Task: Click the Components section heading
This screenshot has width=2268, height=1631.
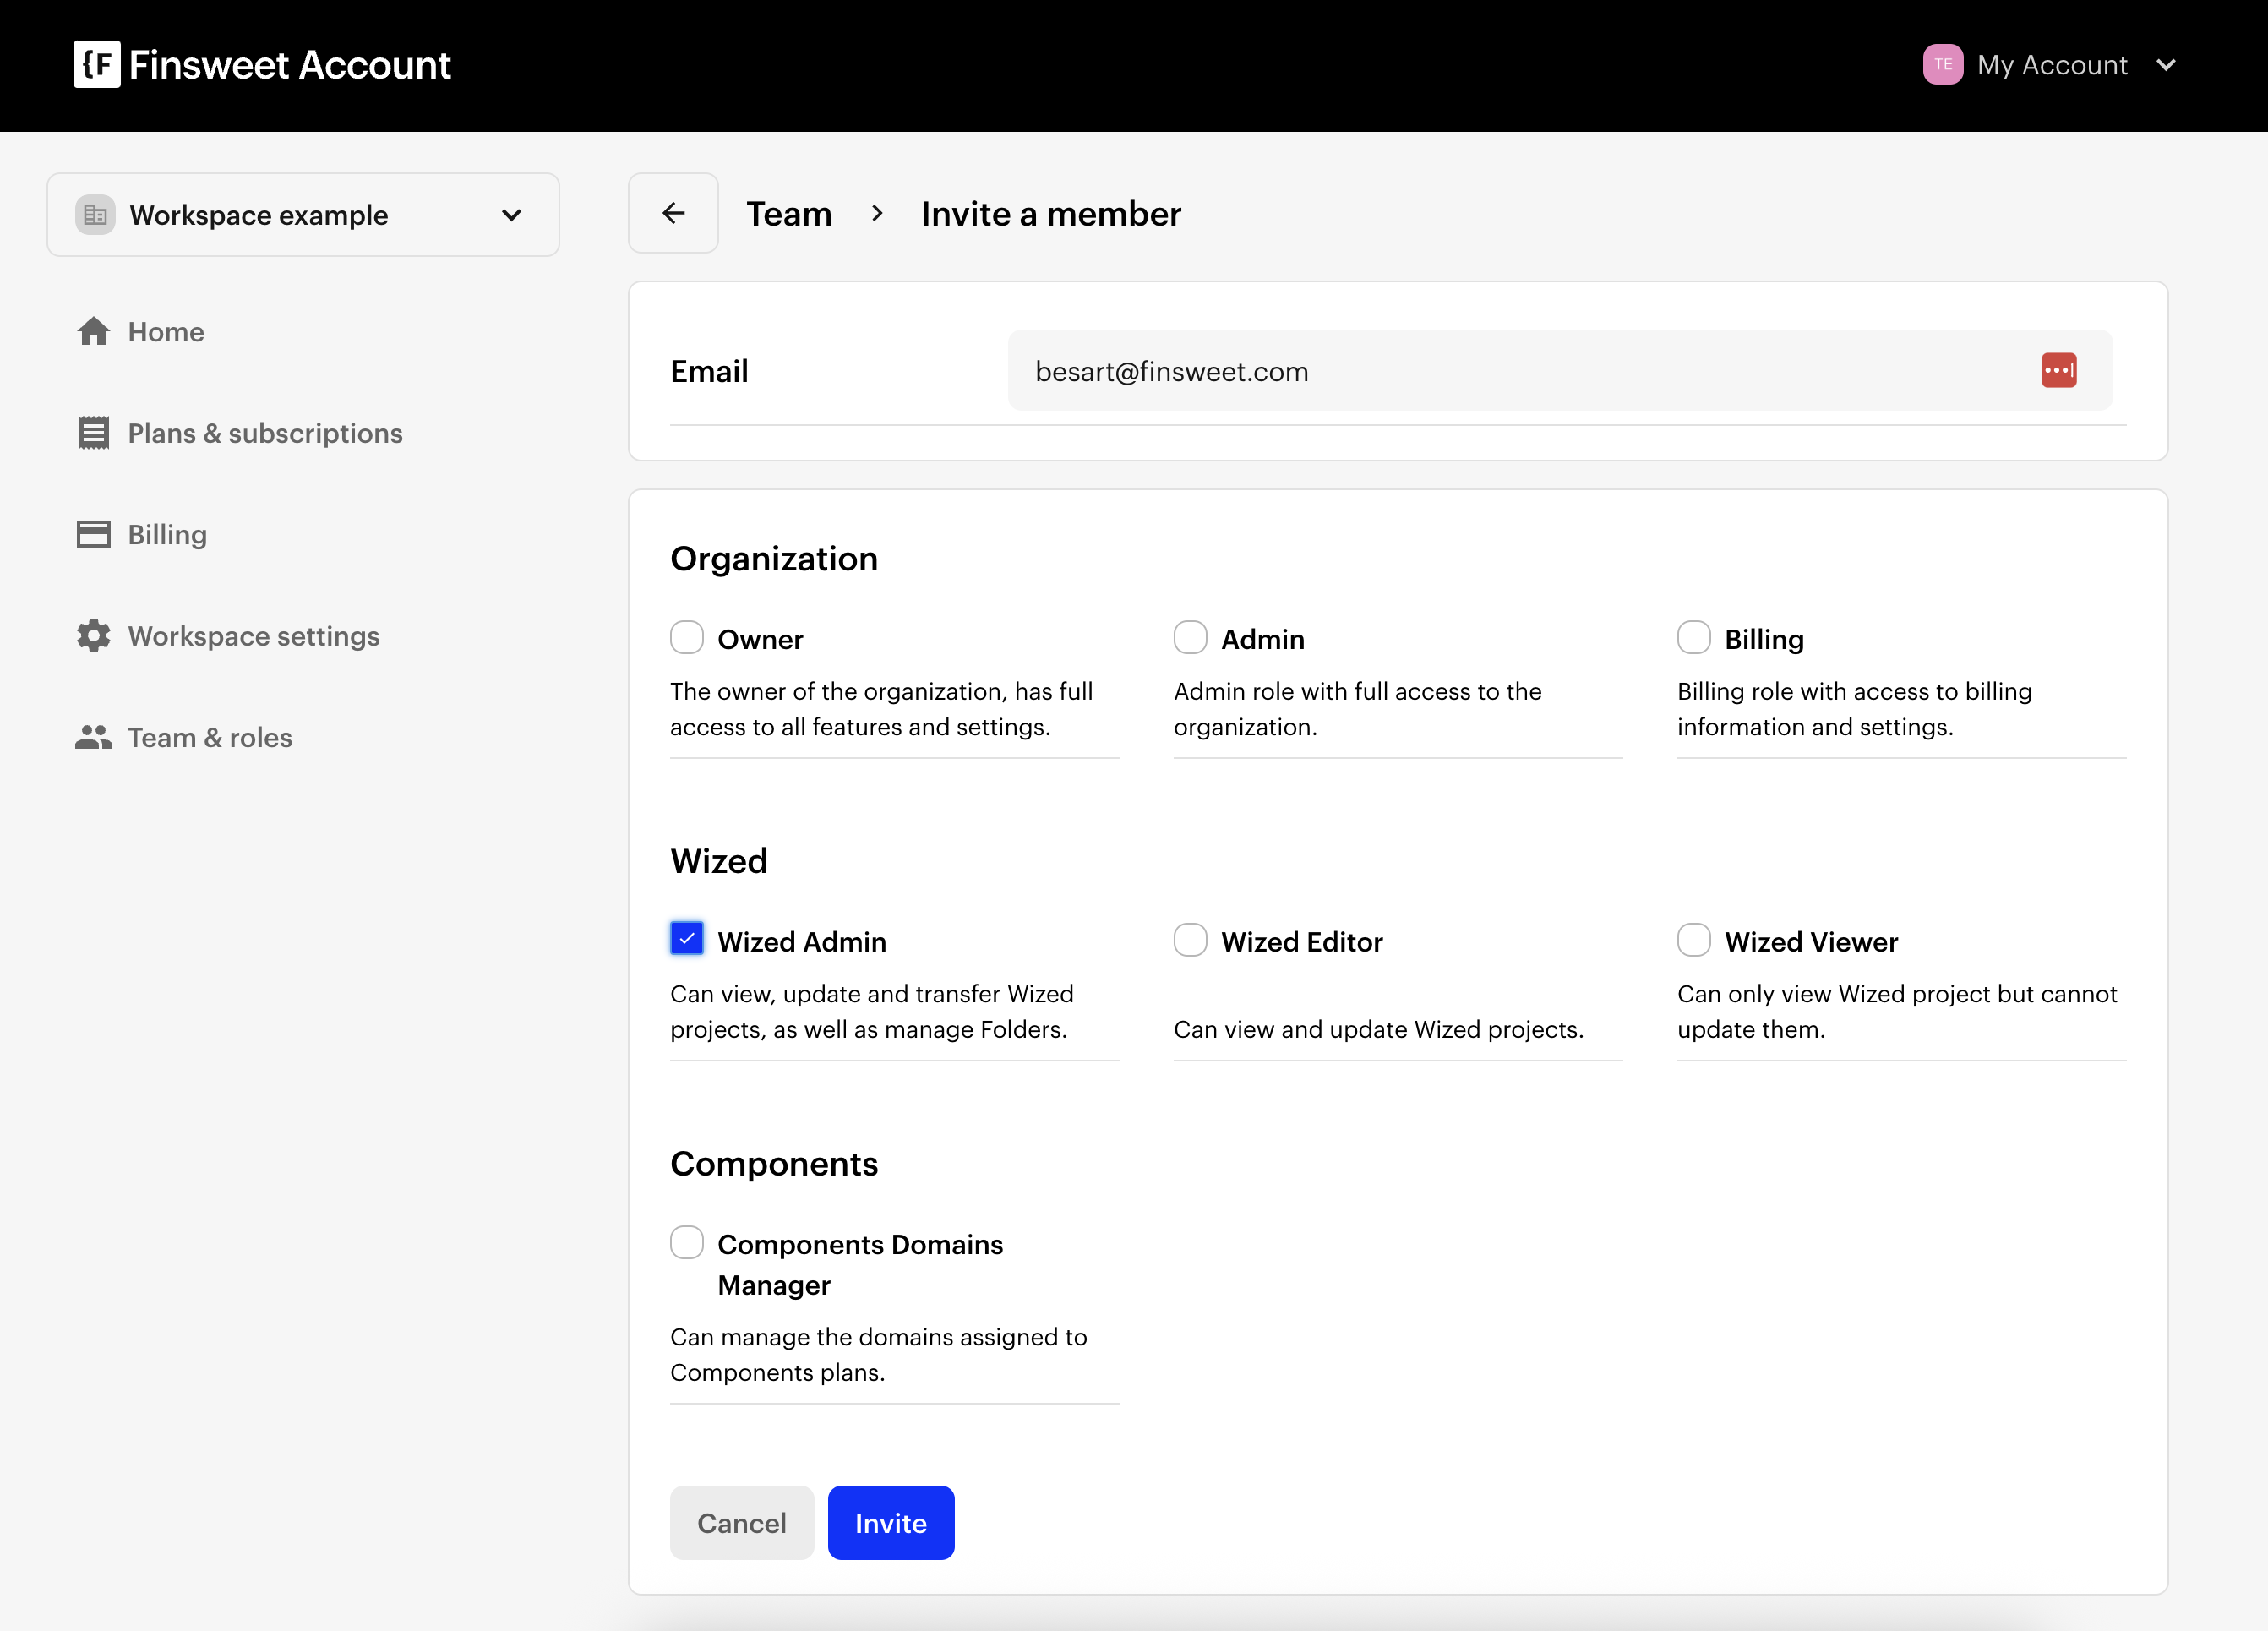Action: tap(774, 1163)
